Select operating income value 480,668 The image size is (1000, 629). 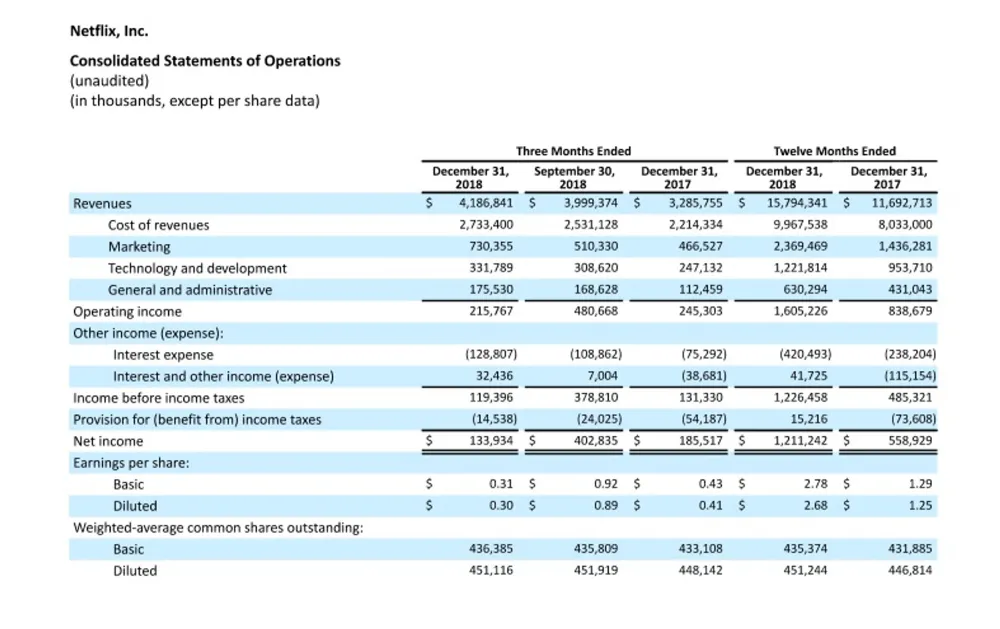[x=596, y=311]
